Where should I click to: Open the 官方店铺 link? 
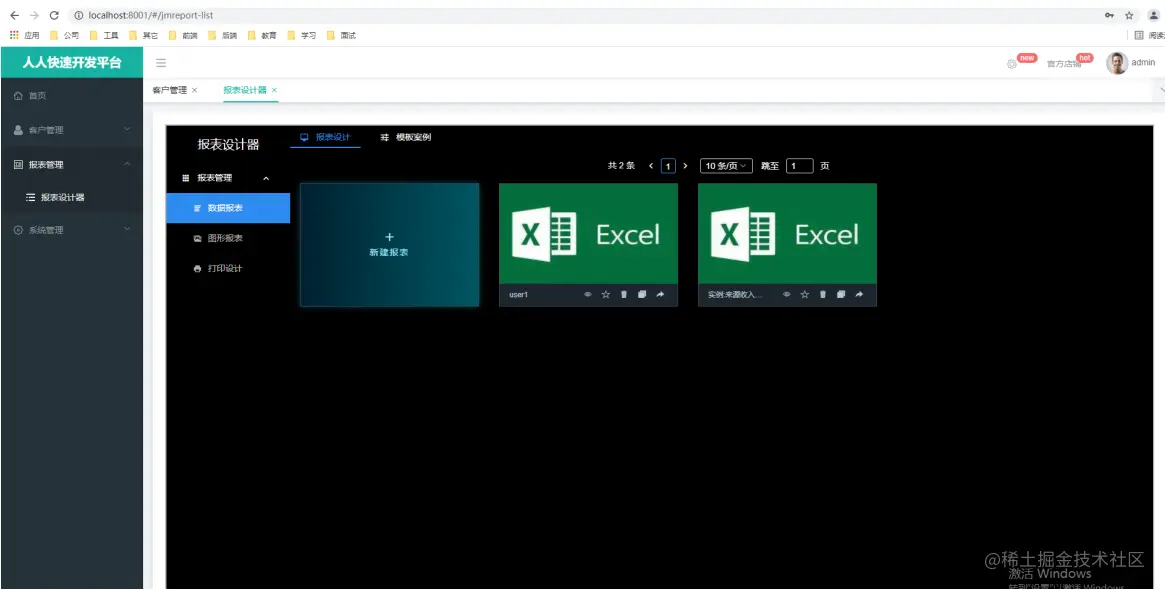click(x=1064, y=64)
